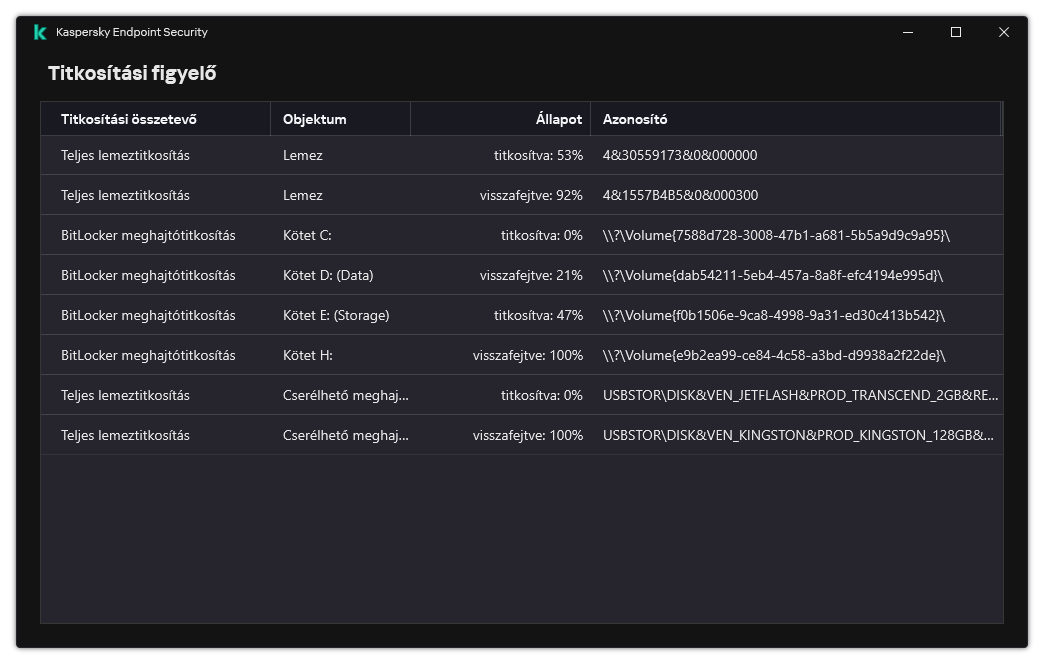Select the Kingston 128GB USB entry
Screen dimensions: 1044x664
[x=798, y=435]
